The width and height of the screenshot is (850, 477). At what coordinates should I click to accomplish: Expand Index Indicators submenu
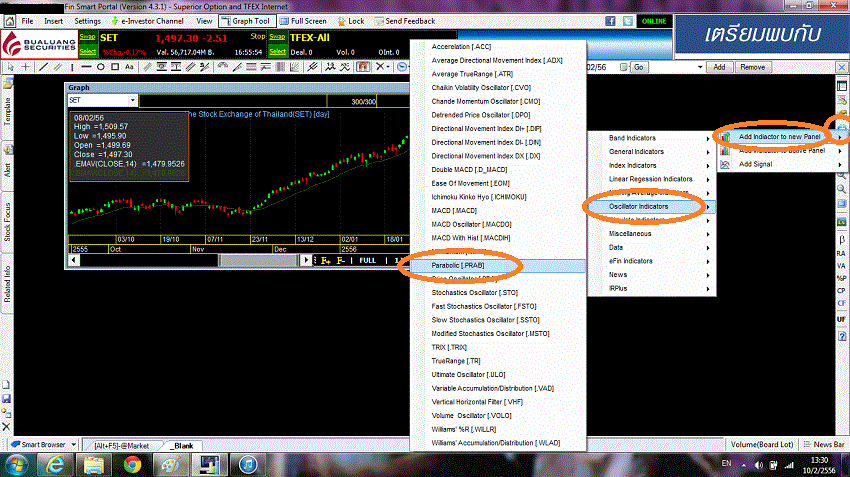tap(652, 165)
